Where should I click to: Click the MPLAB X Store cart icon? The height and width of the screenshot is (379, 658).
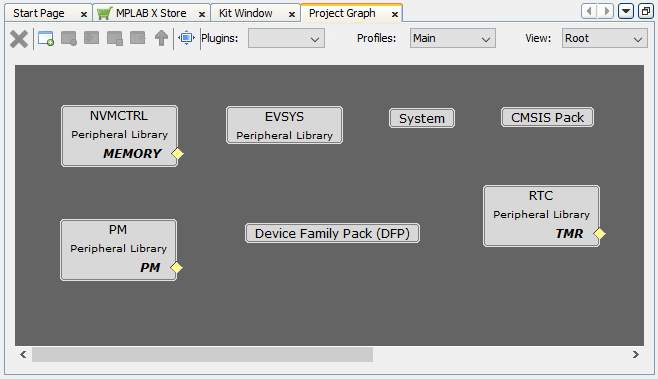pos(104,13)
